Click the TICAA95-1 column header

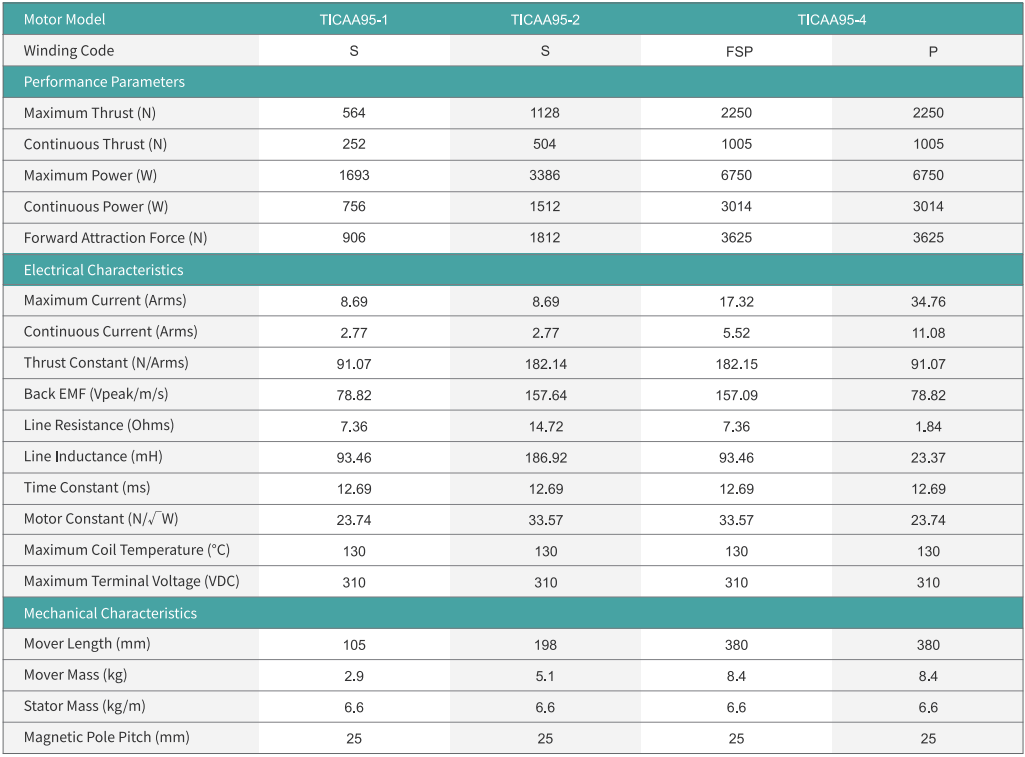pyautogui.click(x=354, y=20)
